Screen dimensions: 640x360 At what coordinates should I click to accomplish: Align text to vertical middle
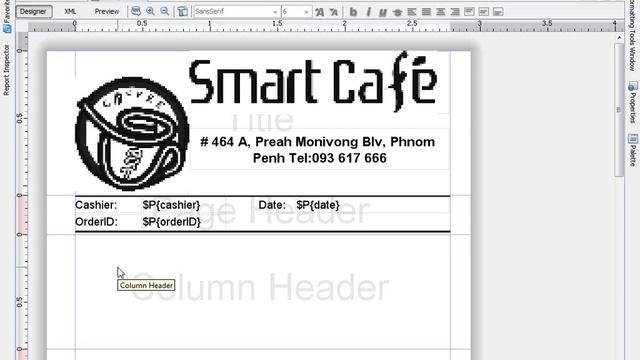coord(484,12)
